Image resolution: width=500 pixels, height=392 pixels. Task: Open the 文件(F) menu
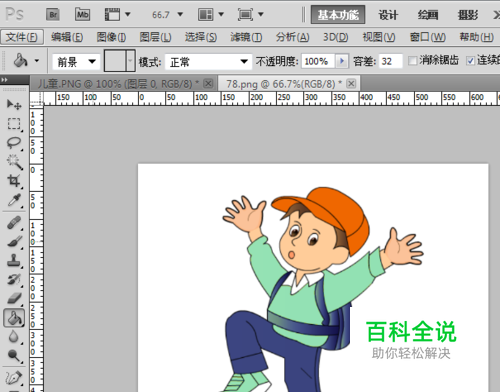point(22,37)
